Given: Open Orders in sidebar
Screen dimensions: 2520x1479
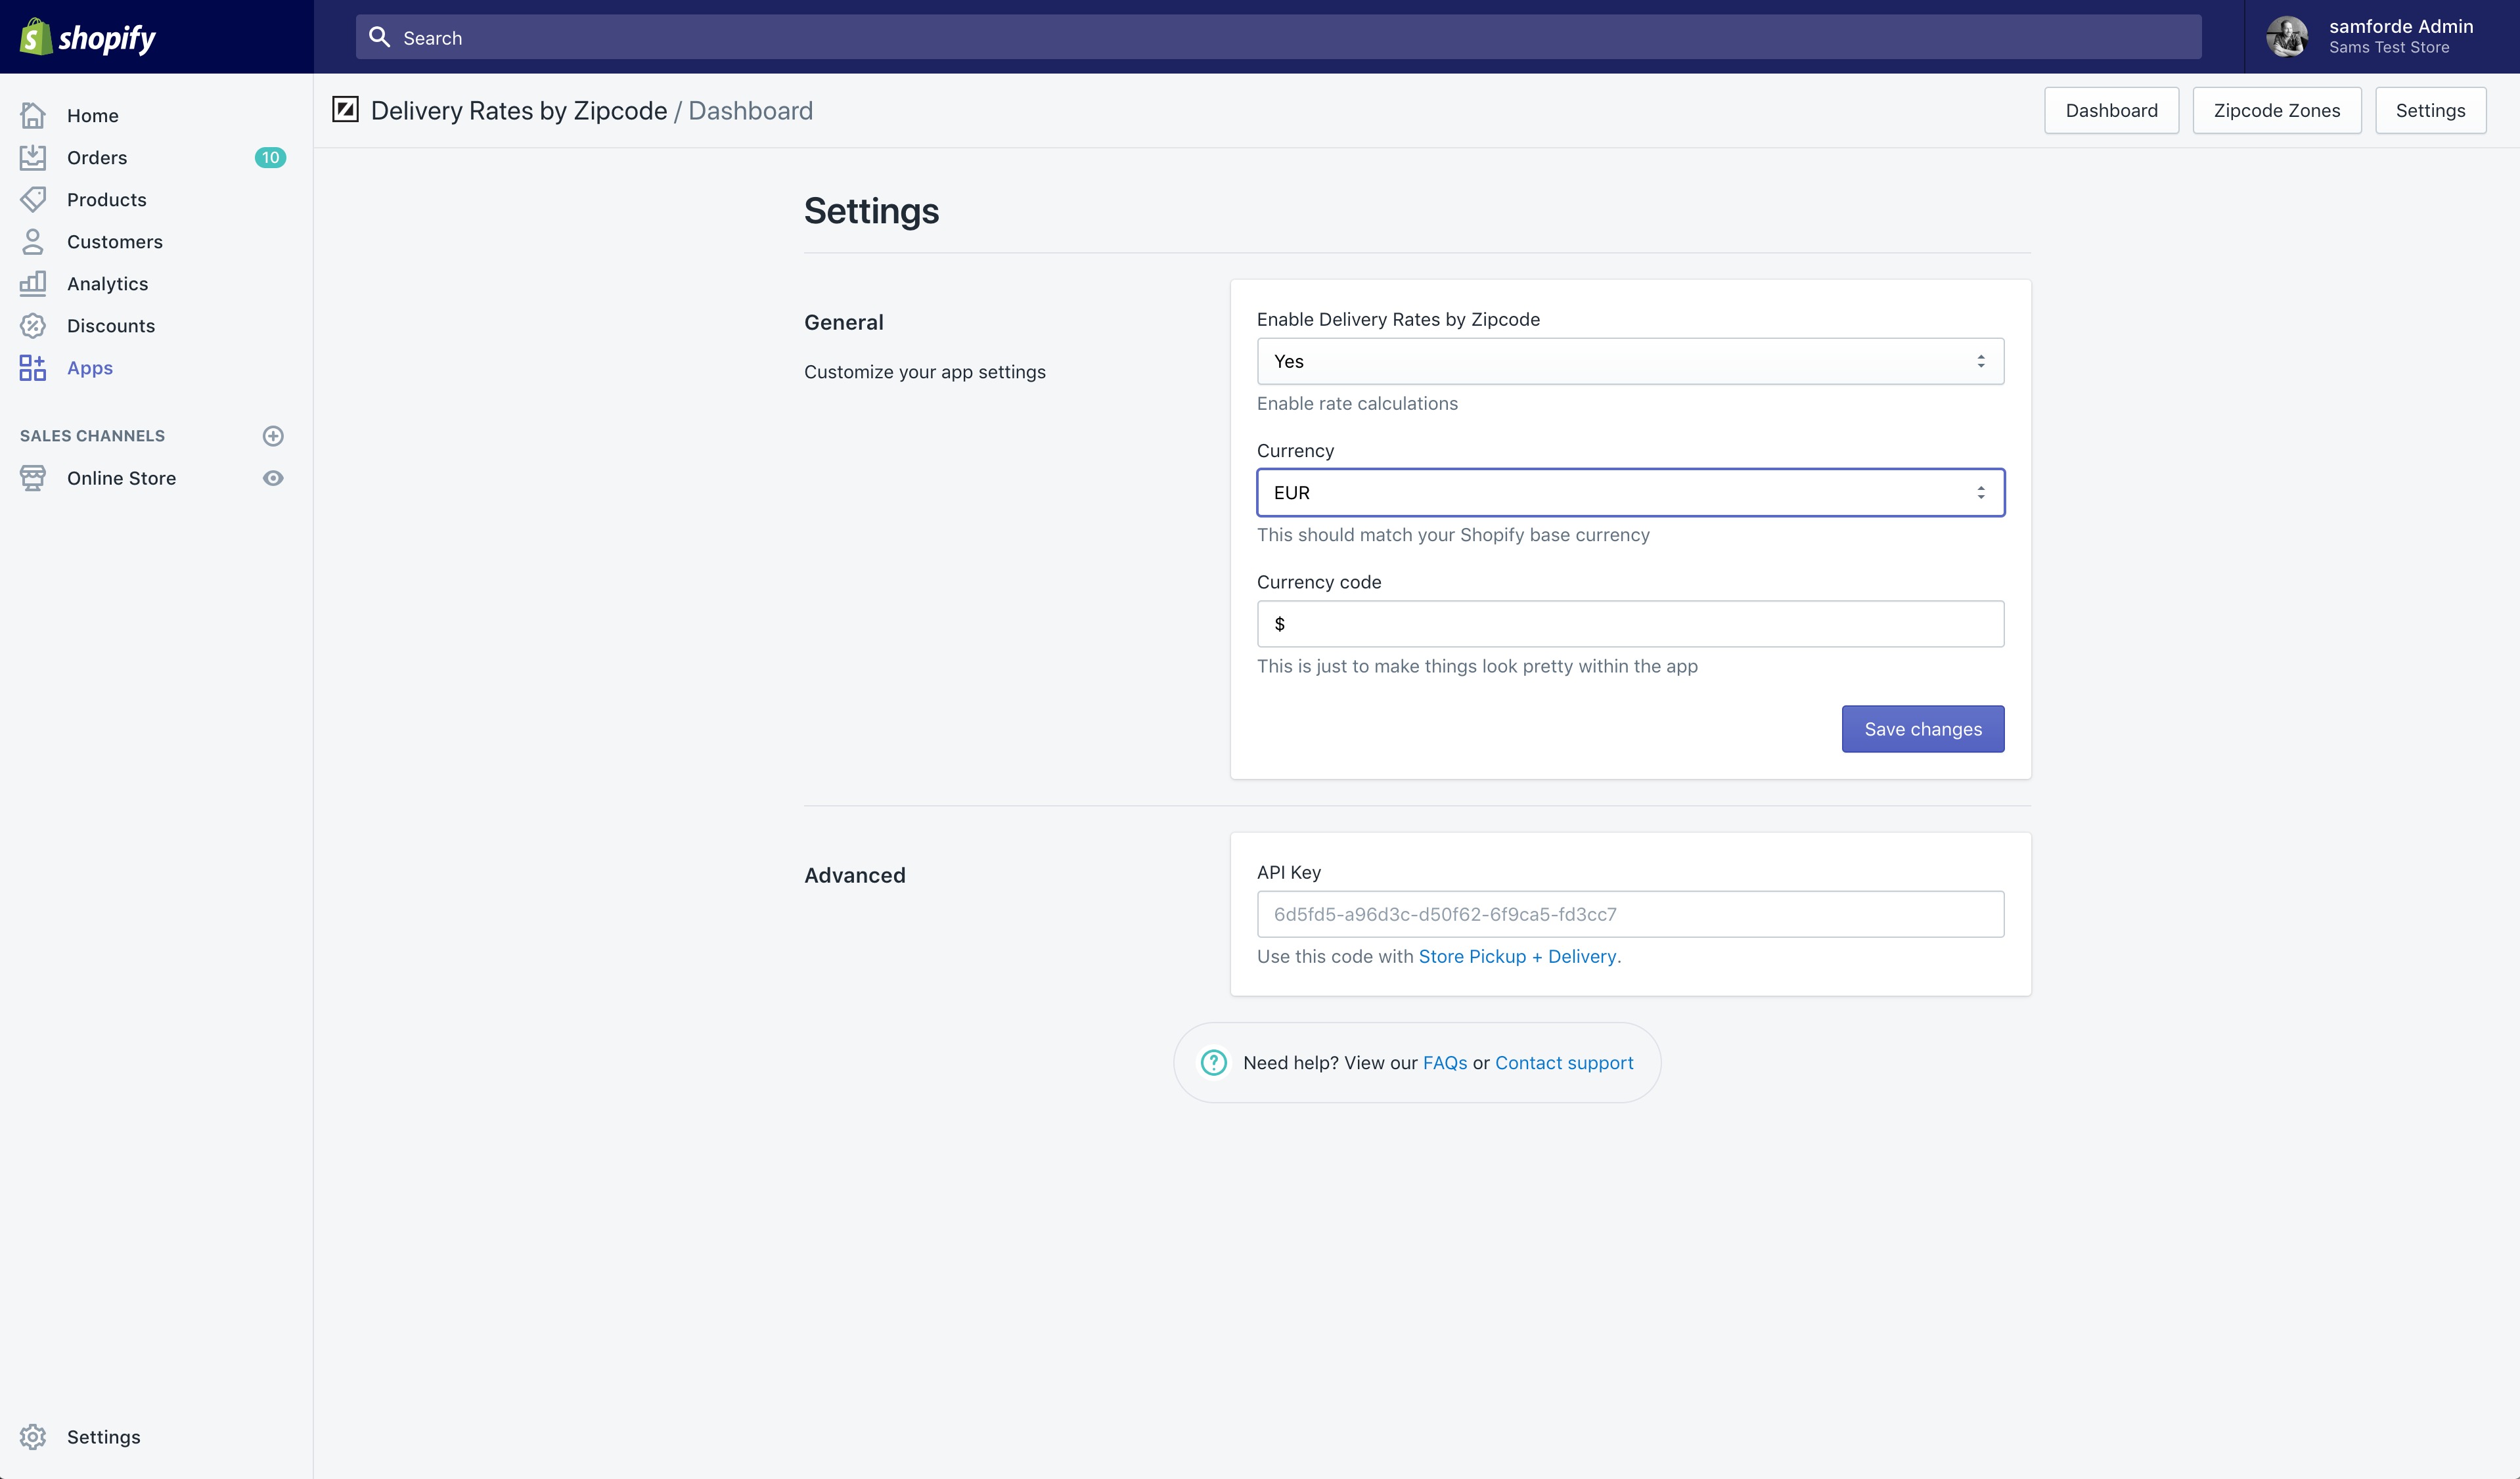Looking at the screenshot, I should coord(97,157).
